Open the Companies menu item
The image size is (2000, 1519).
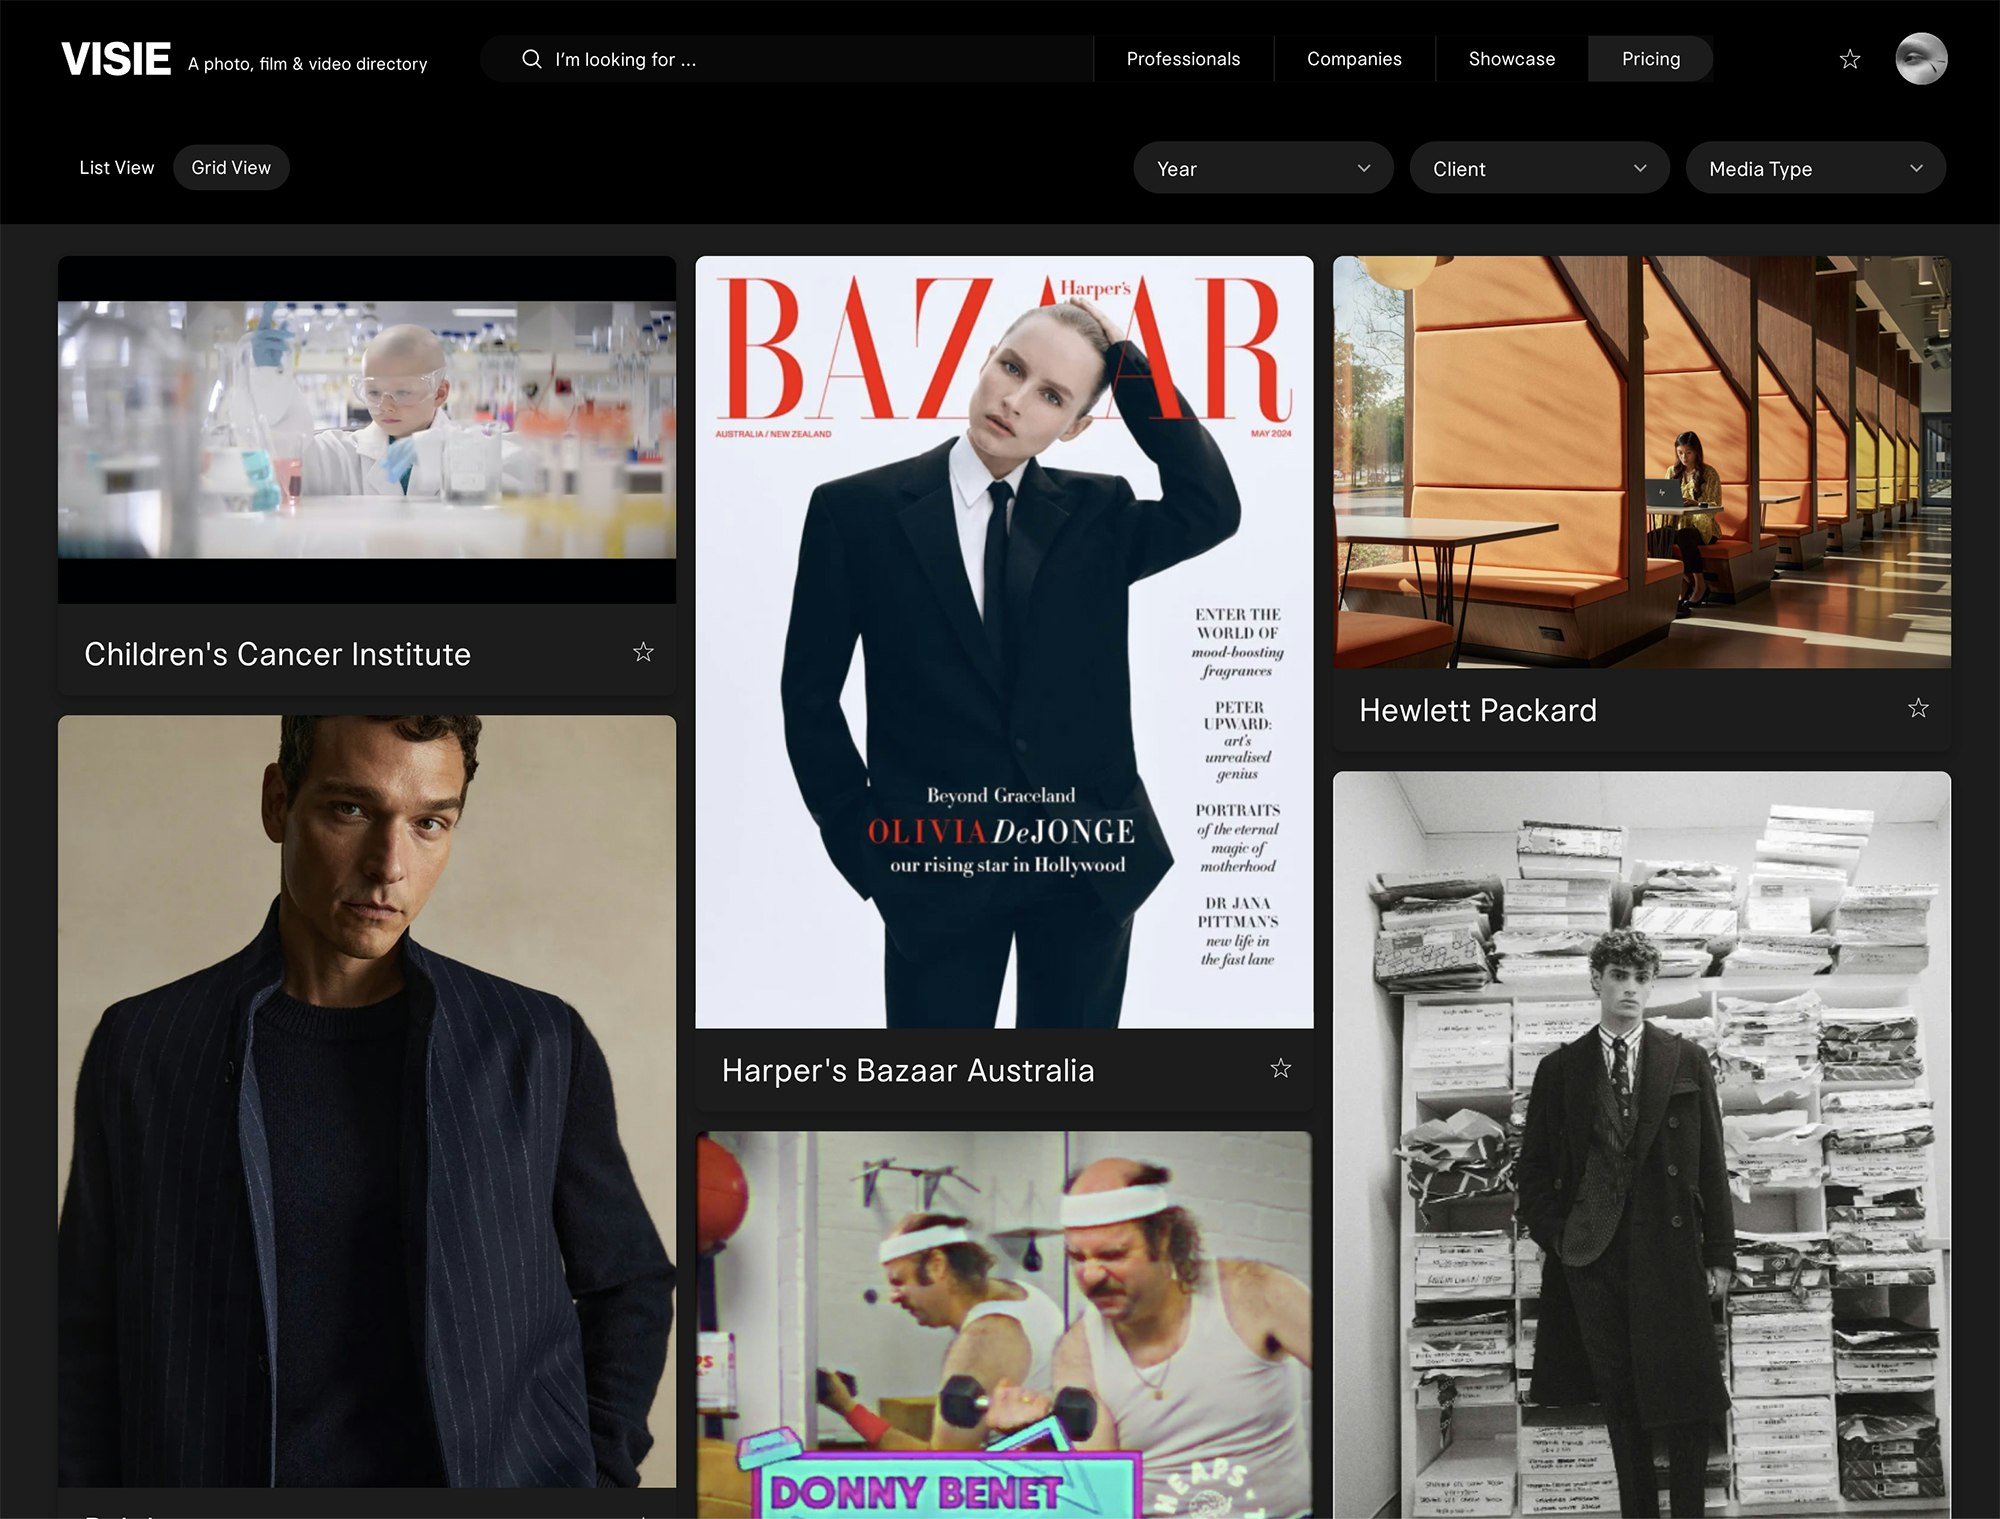point(1354,59)
